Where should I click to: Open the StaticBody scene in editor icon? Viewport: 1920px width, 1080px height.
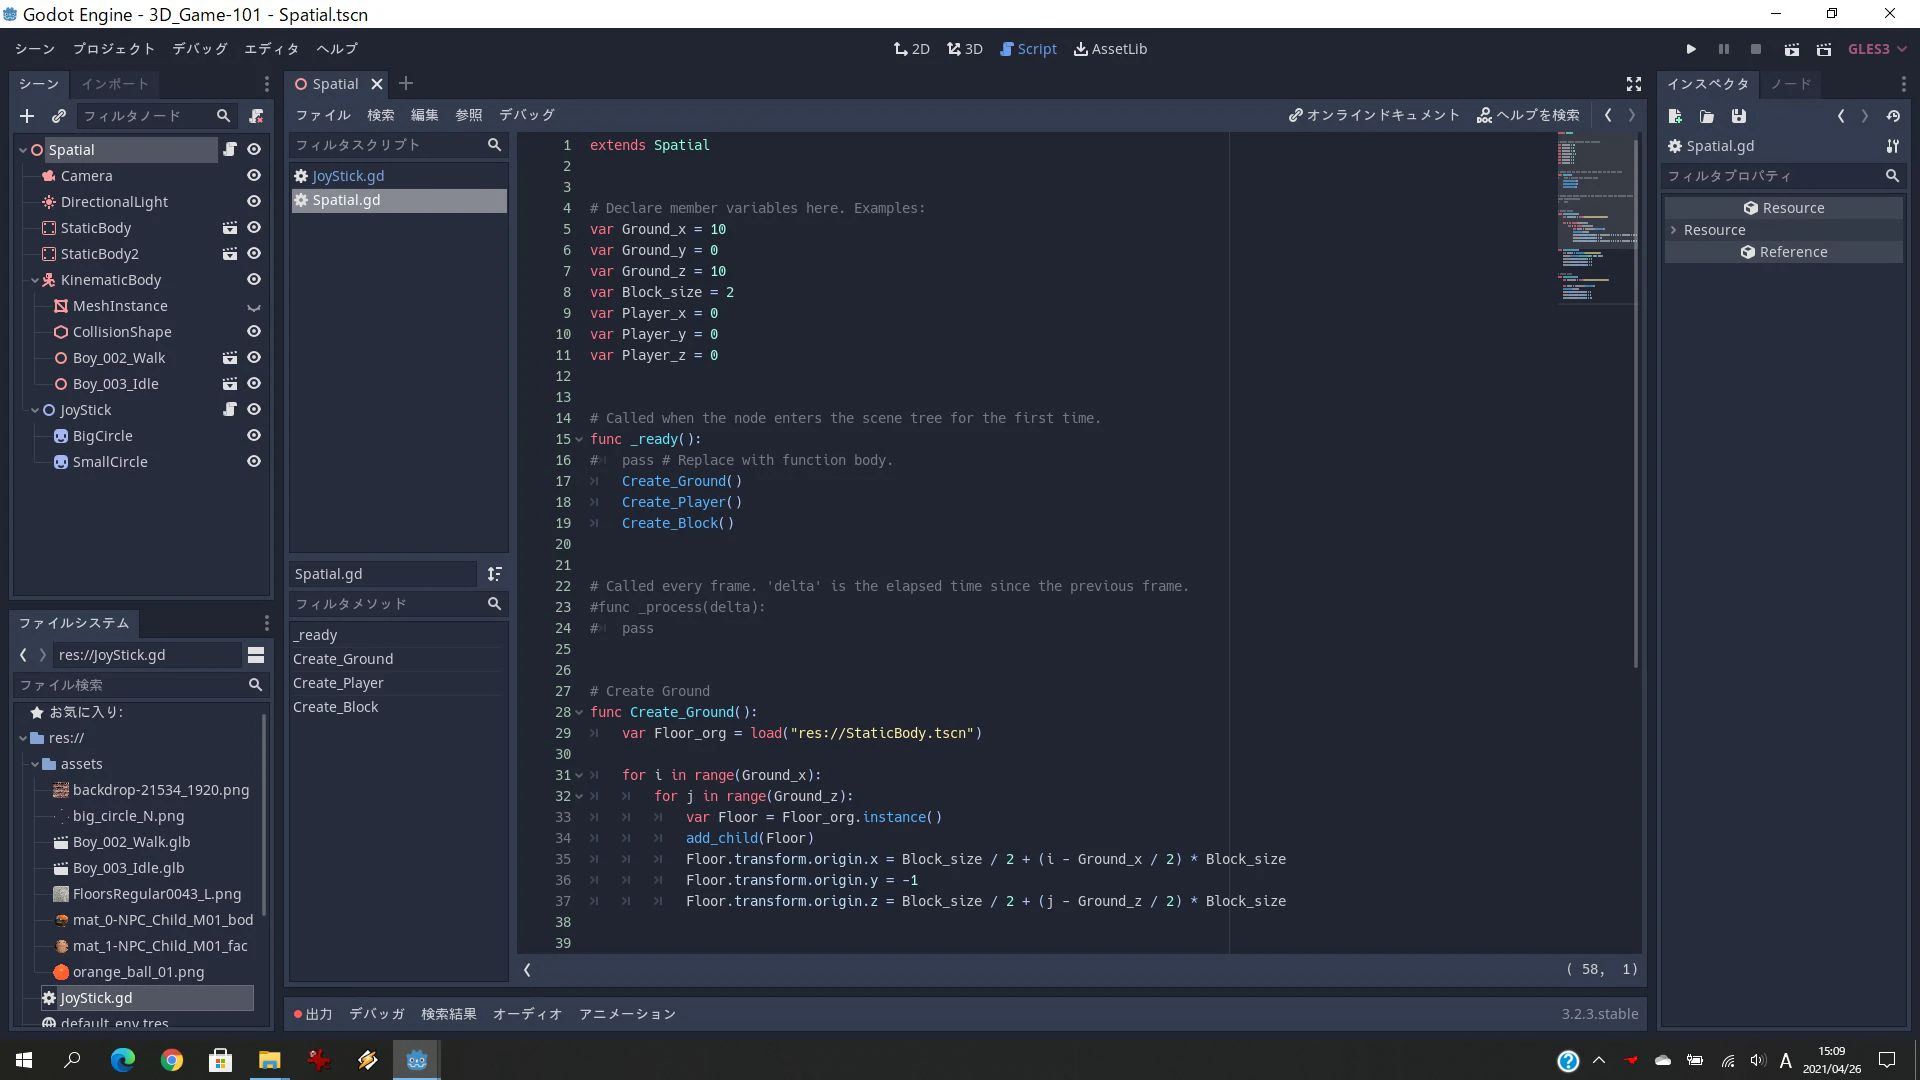coord(230,228)
